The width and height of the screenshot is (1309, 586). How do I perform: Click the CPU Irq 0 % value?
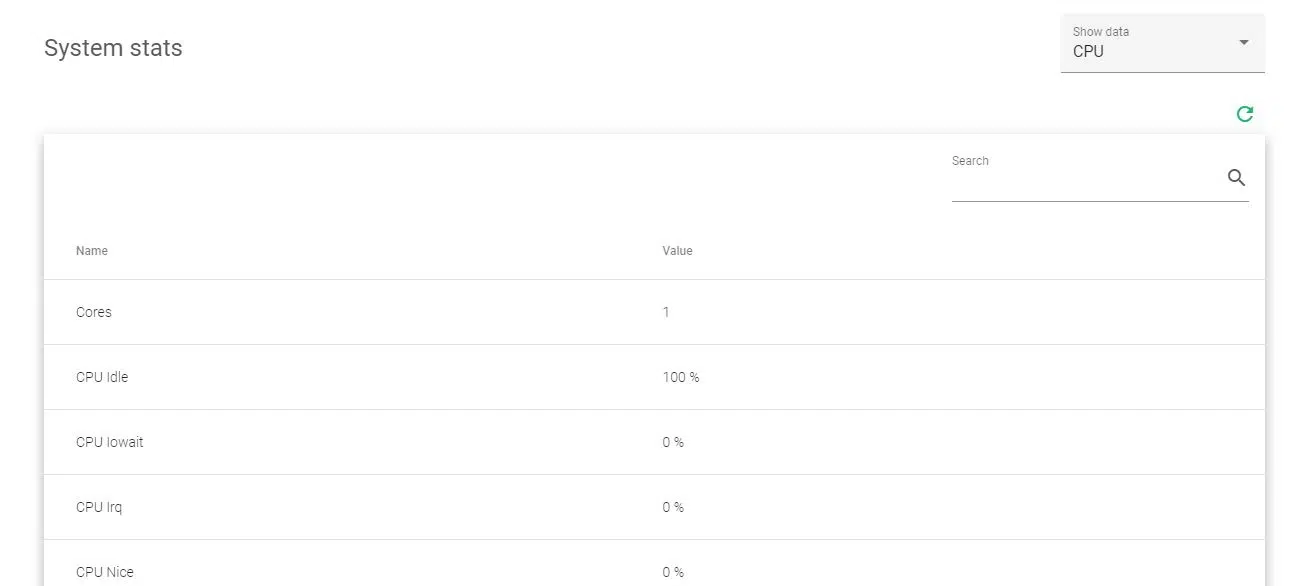pos(673,507)
